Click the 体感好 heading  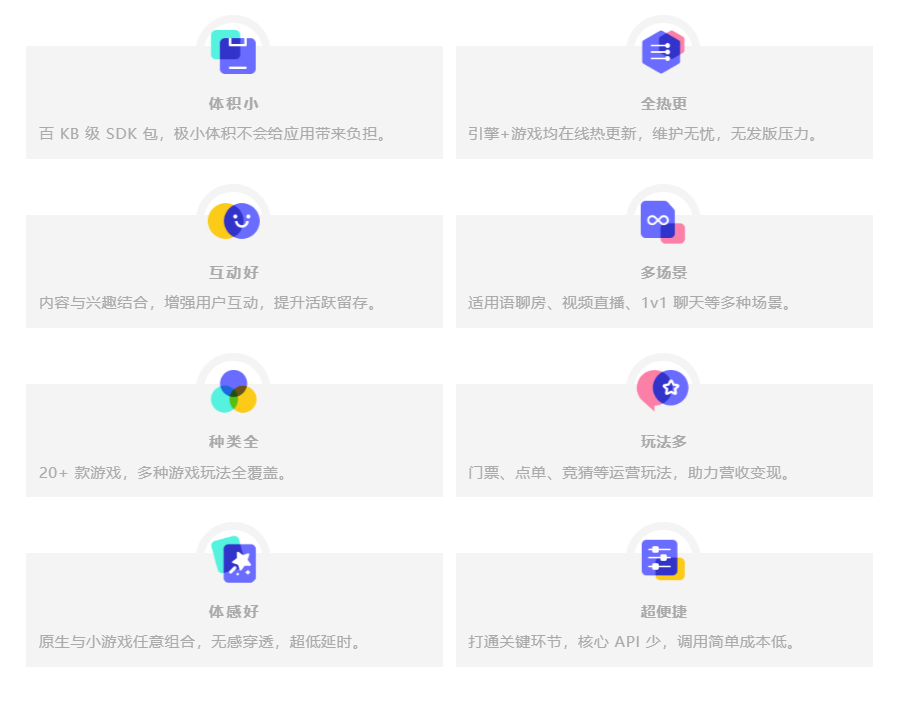pos(234,612)
